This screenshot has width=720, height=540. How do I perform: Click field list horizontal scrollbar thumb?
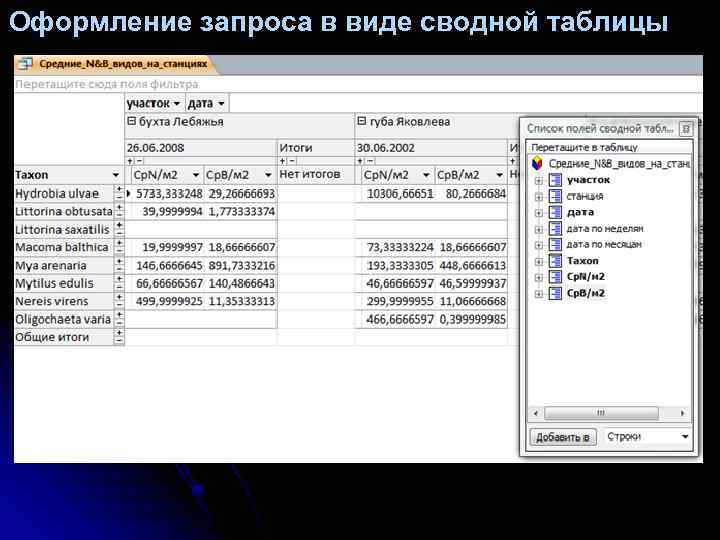coord(601,413)
